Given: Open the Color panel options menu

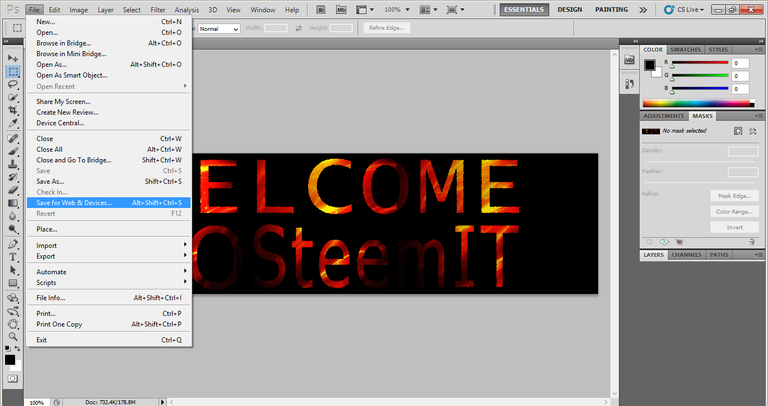Looking at the screenshot, I should (x=759, y=49).
